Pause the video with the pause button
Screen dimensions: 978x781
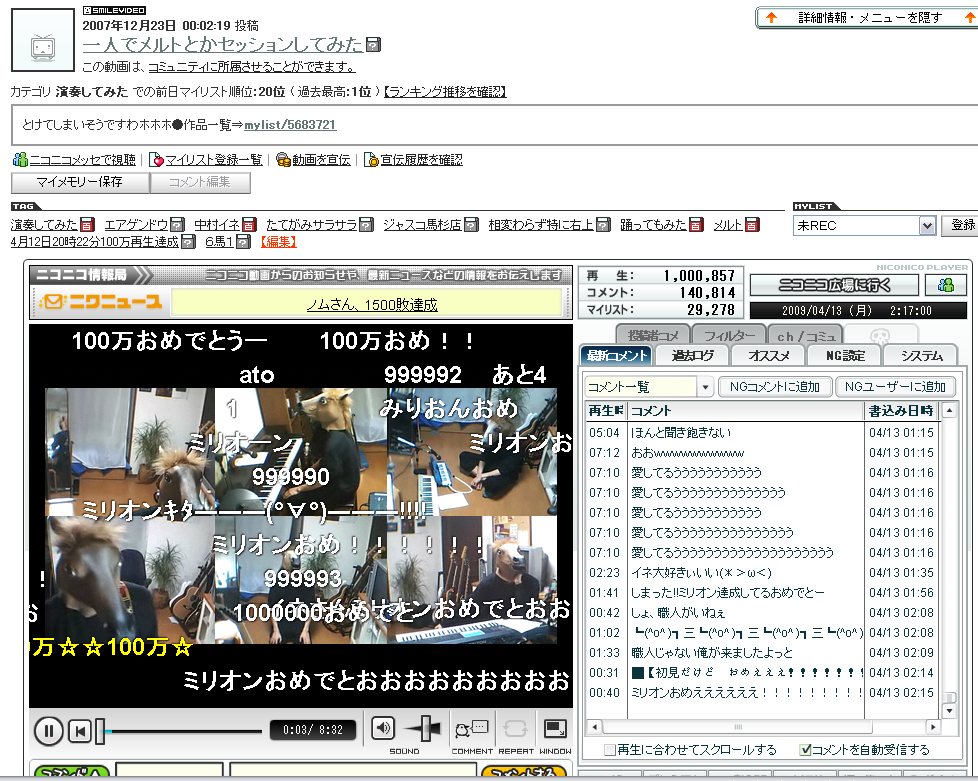(x=48, y=730)
